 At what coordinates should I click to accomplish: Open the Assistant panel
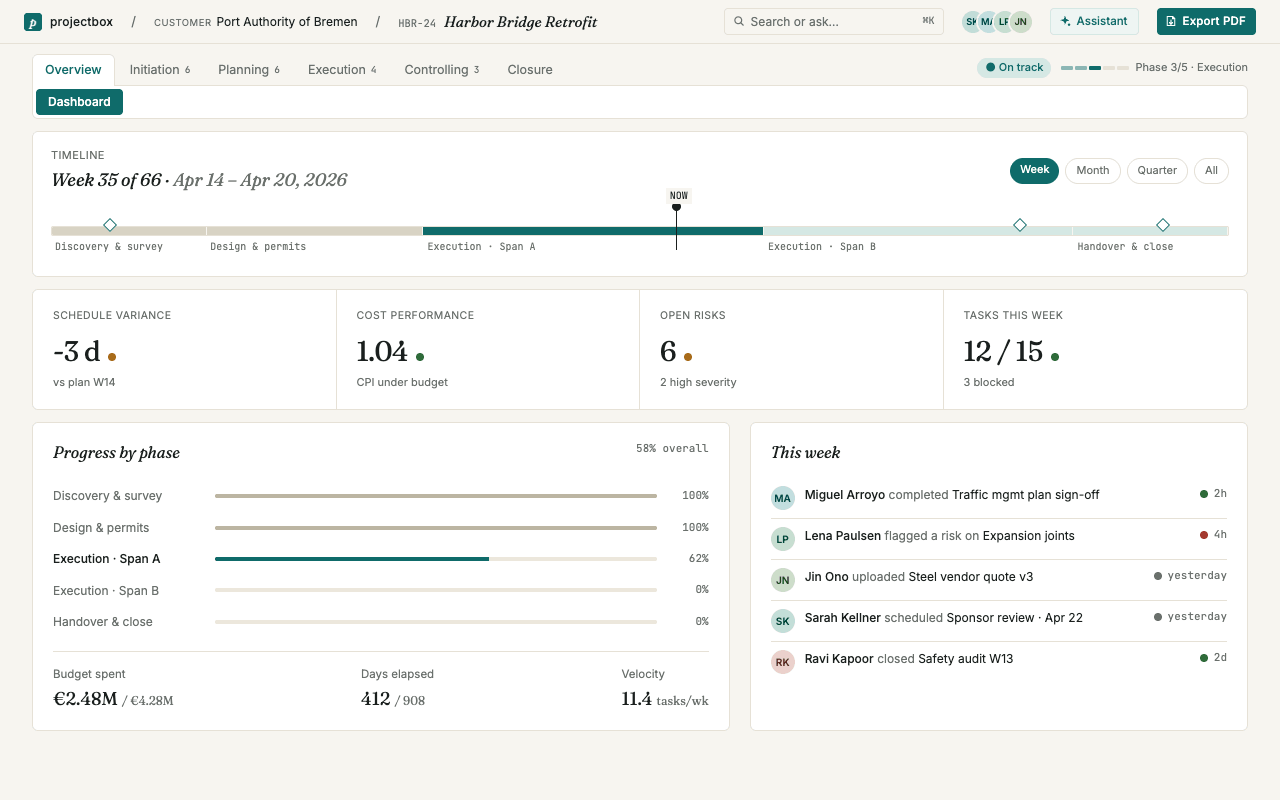1094,21
